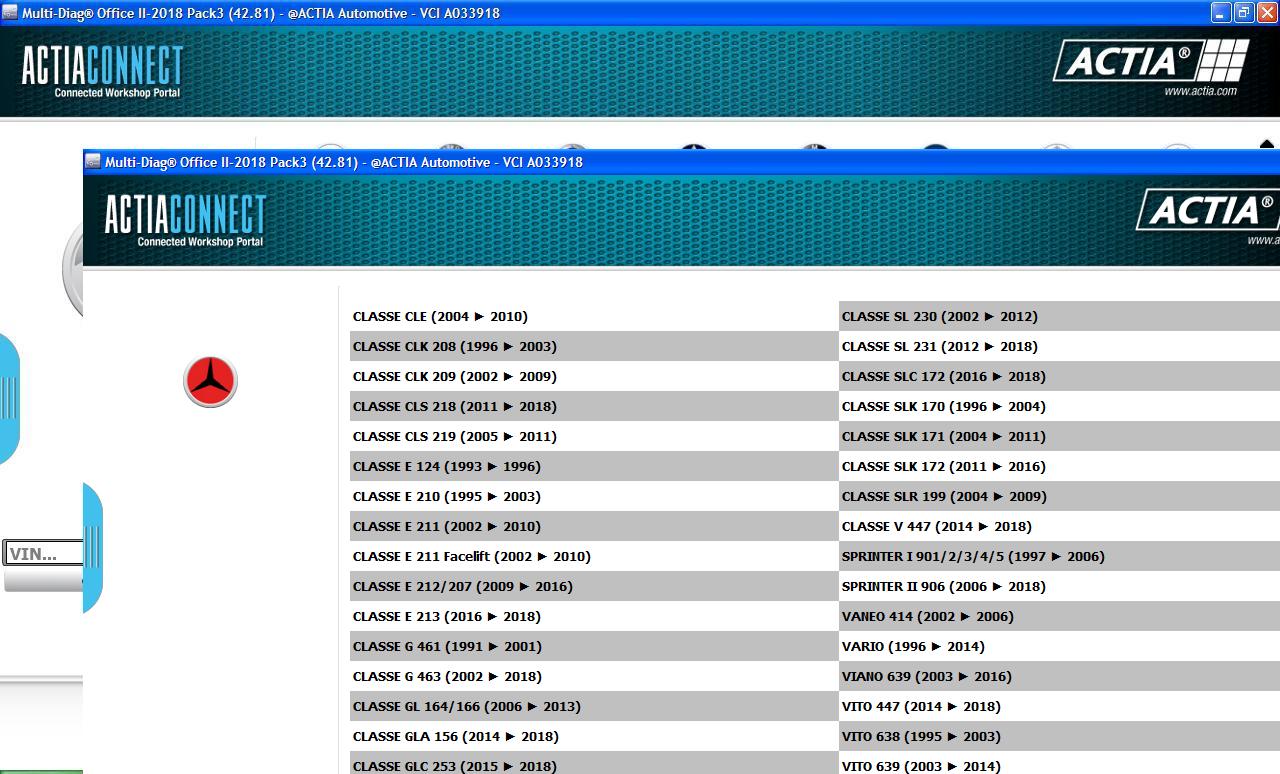
Task: Select CLASSE SLK 170 (1996 ► 2004)
Action: [x=1060, y=406]
